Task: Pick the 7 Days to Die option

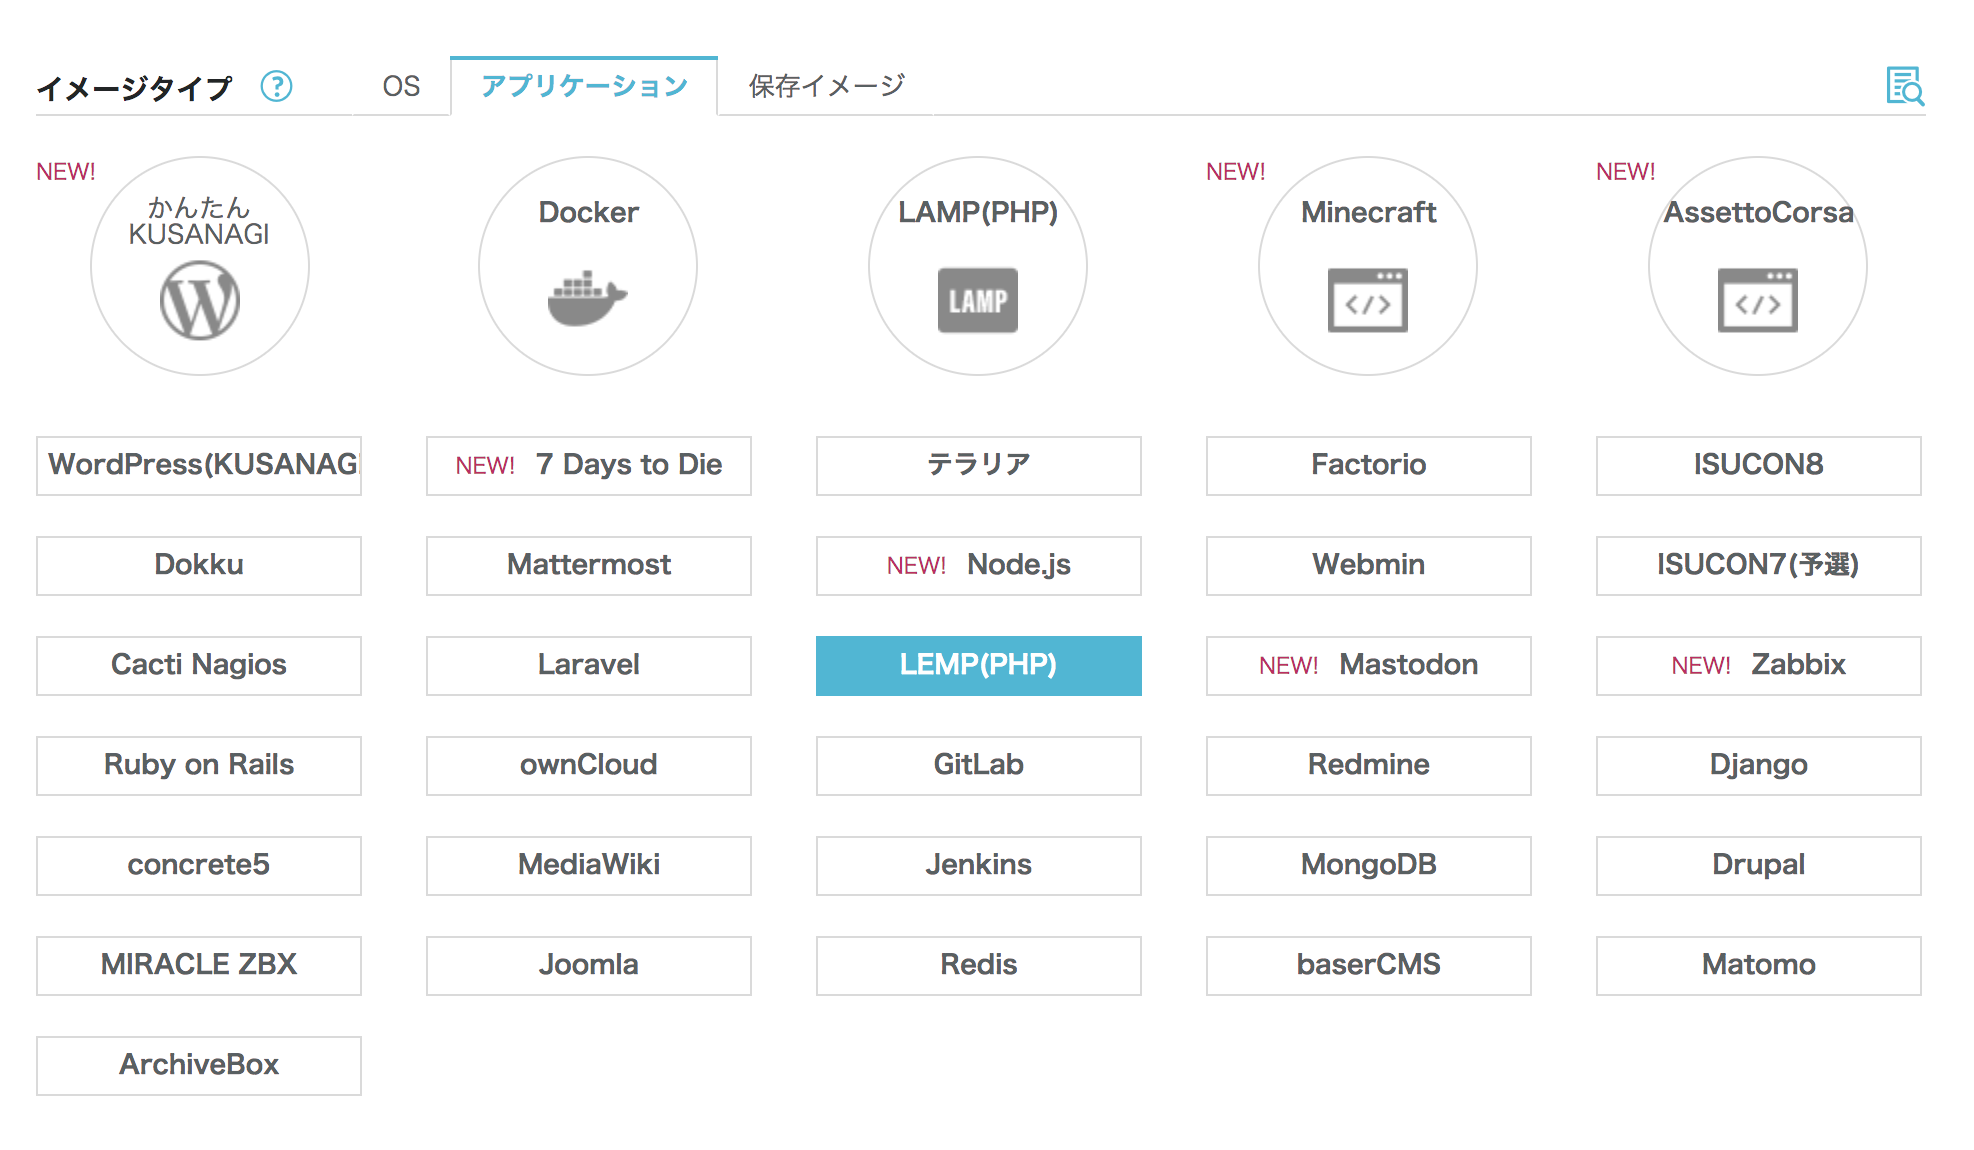Action: point(588,465)
